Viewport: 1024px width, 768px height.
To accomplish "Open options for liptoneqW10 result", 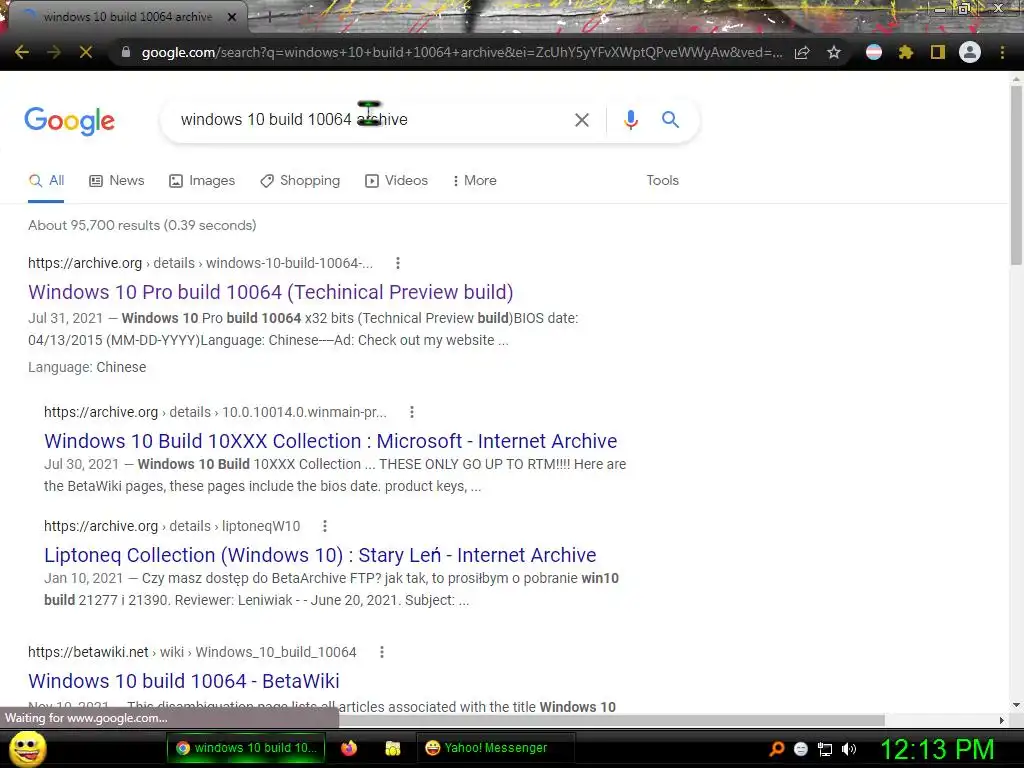I will click(x=325, y=526).
